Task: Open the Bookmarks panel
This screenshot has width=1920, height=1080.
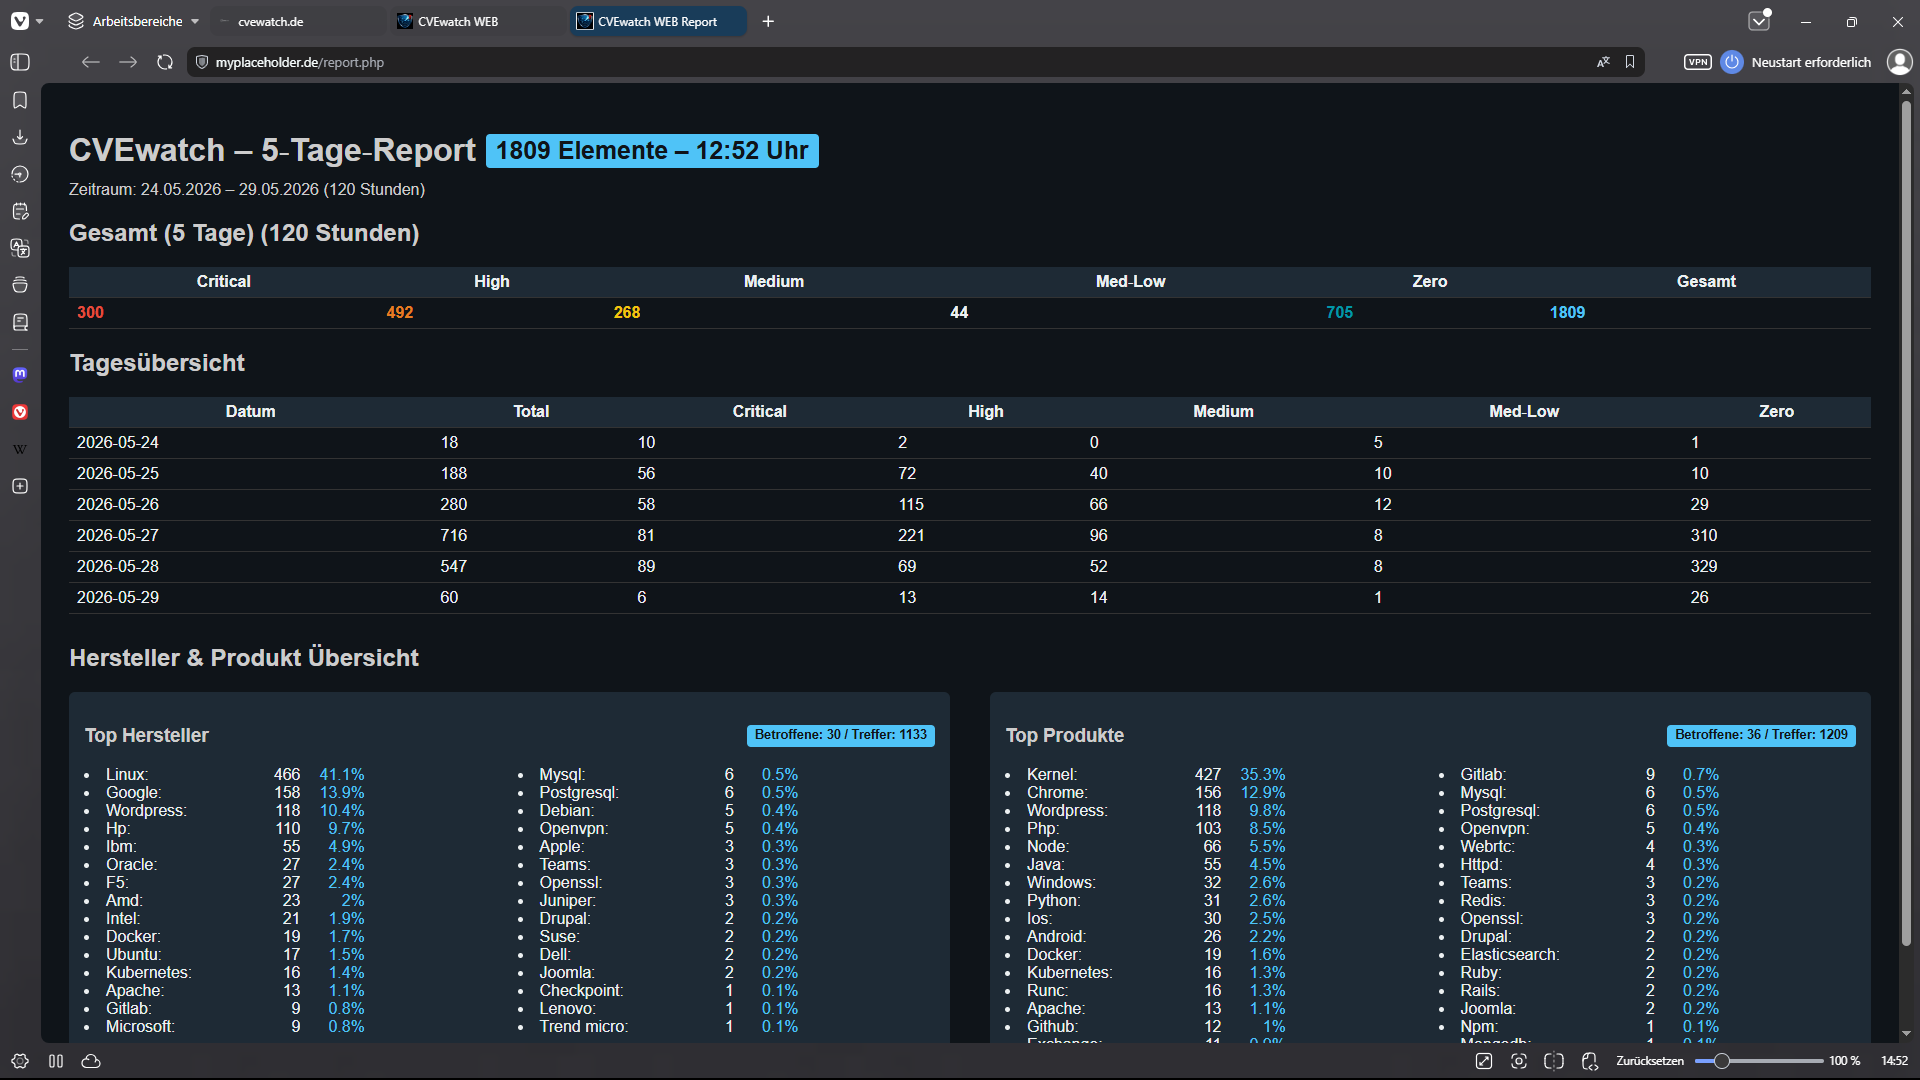Action: (x=20, y=100)
